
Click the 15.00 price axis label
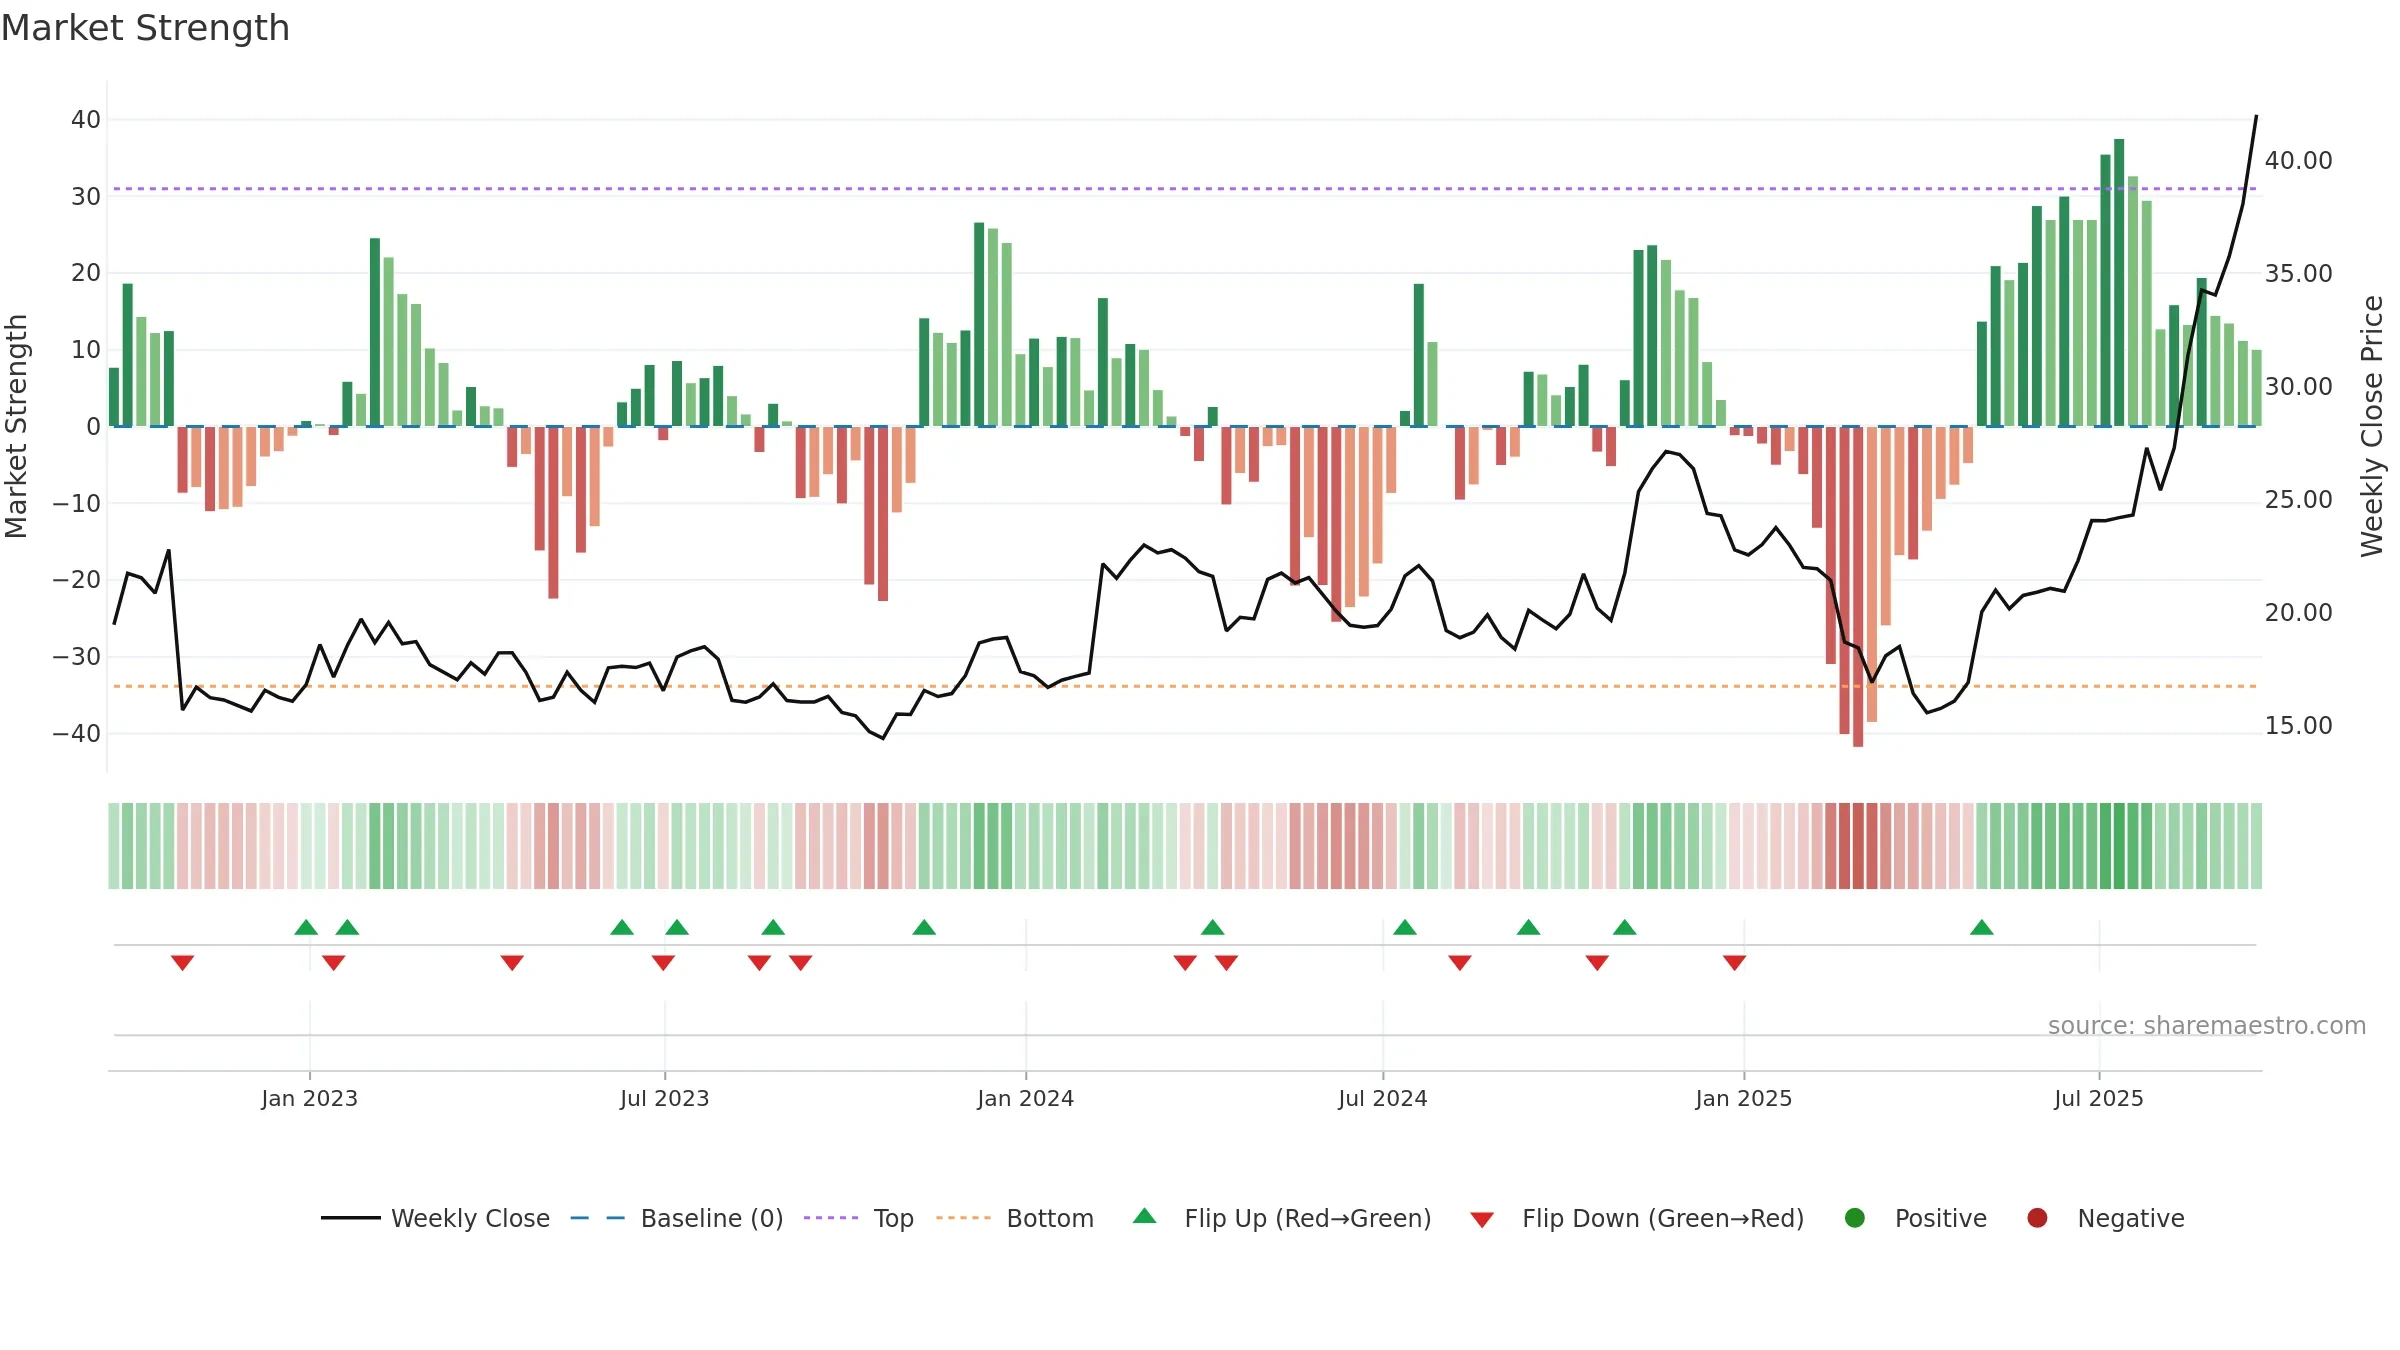[2299, 726]
